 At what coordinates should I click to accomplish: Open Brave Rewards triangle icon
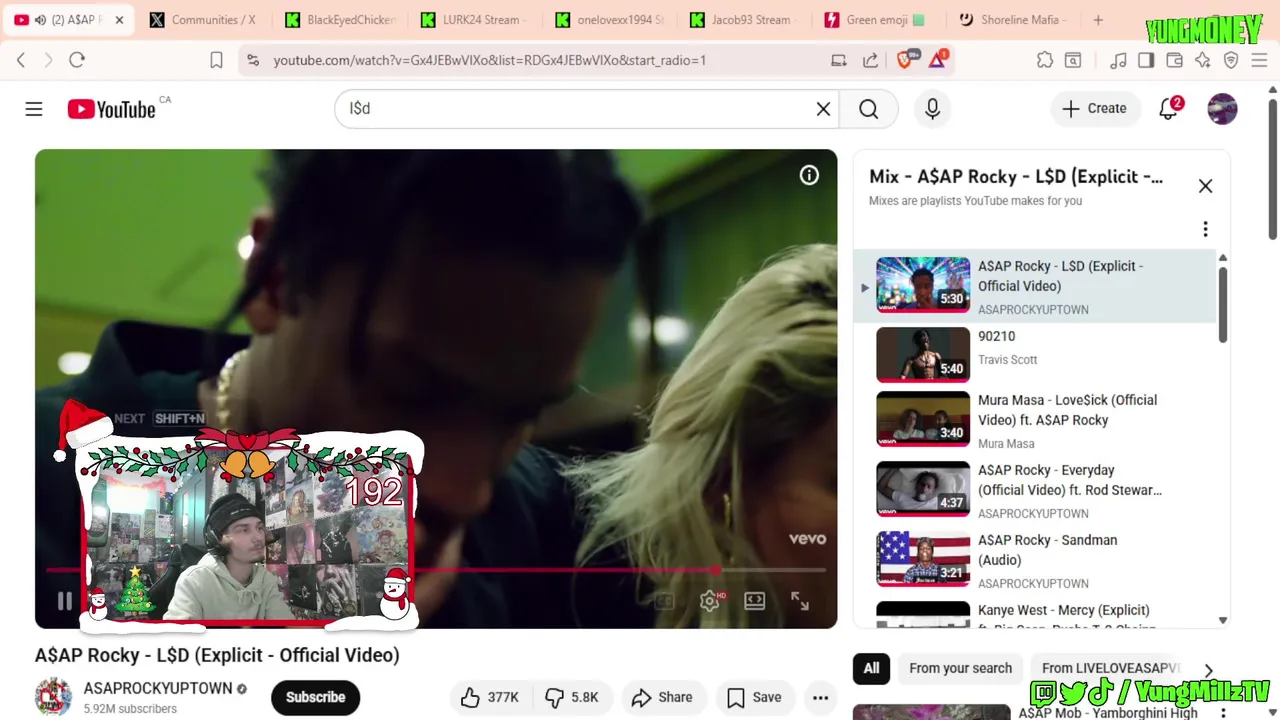pos(938,60)
